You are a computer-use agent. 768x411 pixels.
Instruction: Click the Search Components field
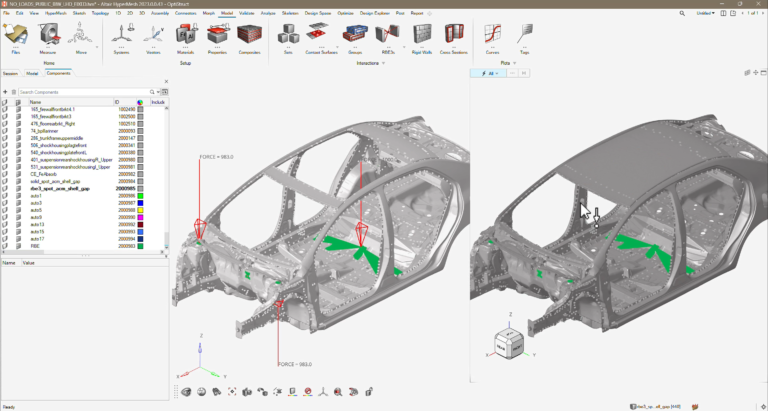(x=84, y=92)
